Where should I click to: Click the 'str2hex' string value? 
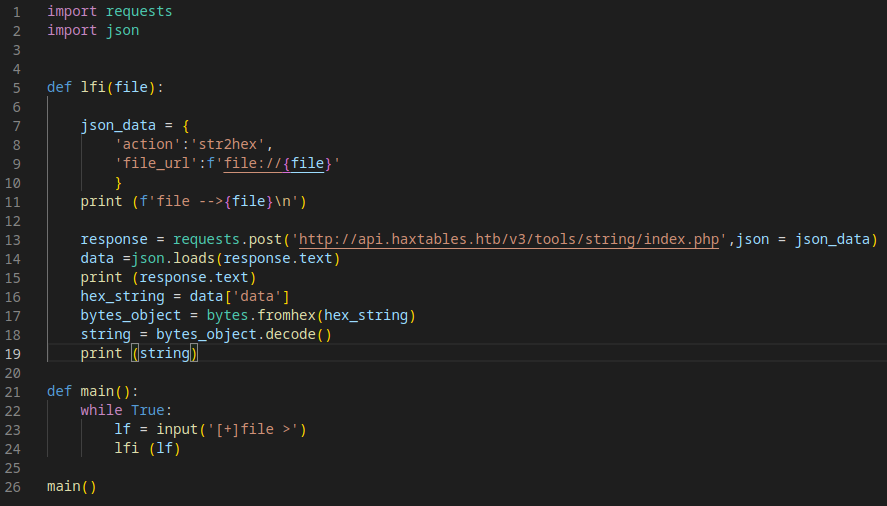[227, 144]
